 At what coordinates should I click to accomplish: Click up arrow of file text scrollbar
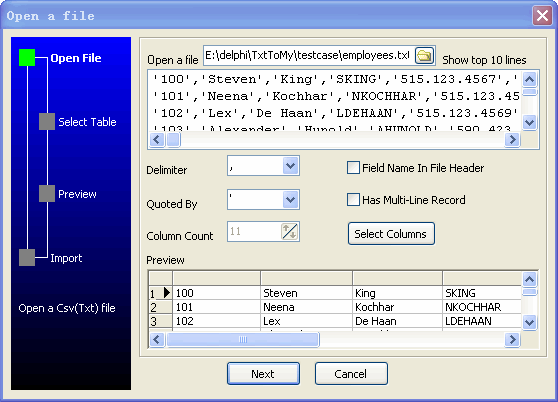click(x=530, y=79)
